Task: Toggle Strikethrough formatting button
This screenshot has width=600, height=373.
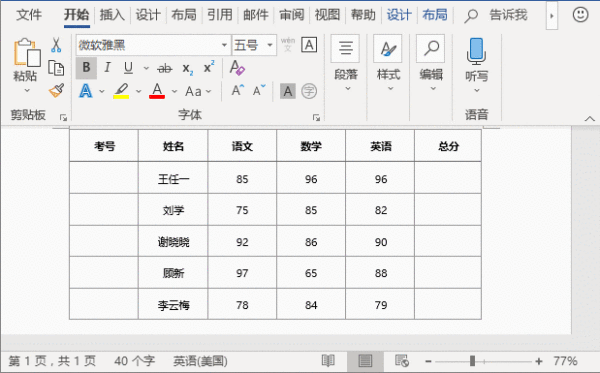Action: (x=165, y=68)
